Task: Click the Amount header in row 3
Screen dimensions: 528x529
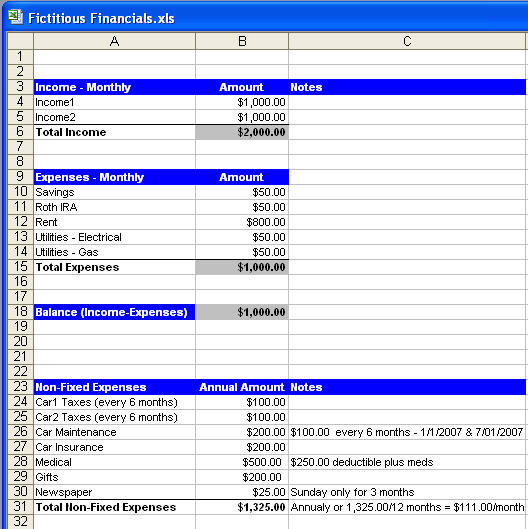Action: tap(242, 87)
